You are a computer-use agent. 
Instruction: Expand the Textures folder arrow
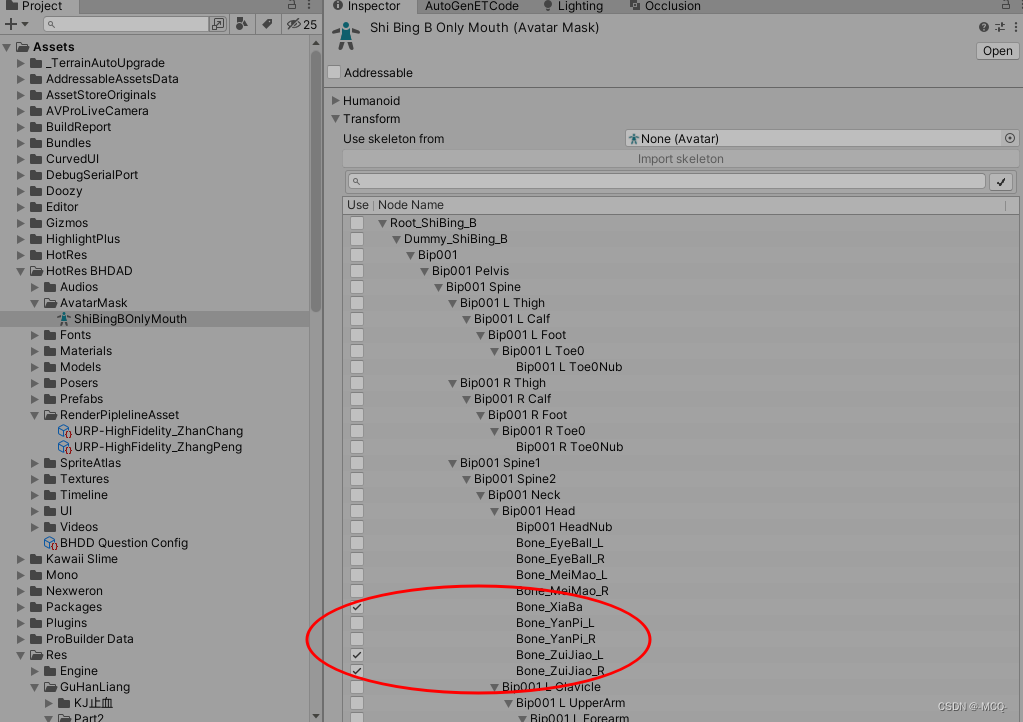[35, 479]
